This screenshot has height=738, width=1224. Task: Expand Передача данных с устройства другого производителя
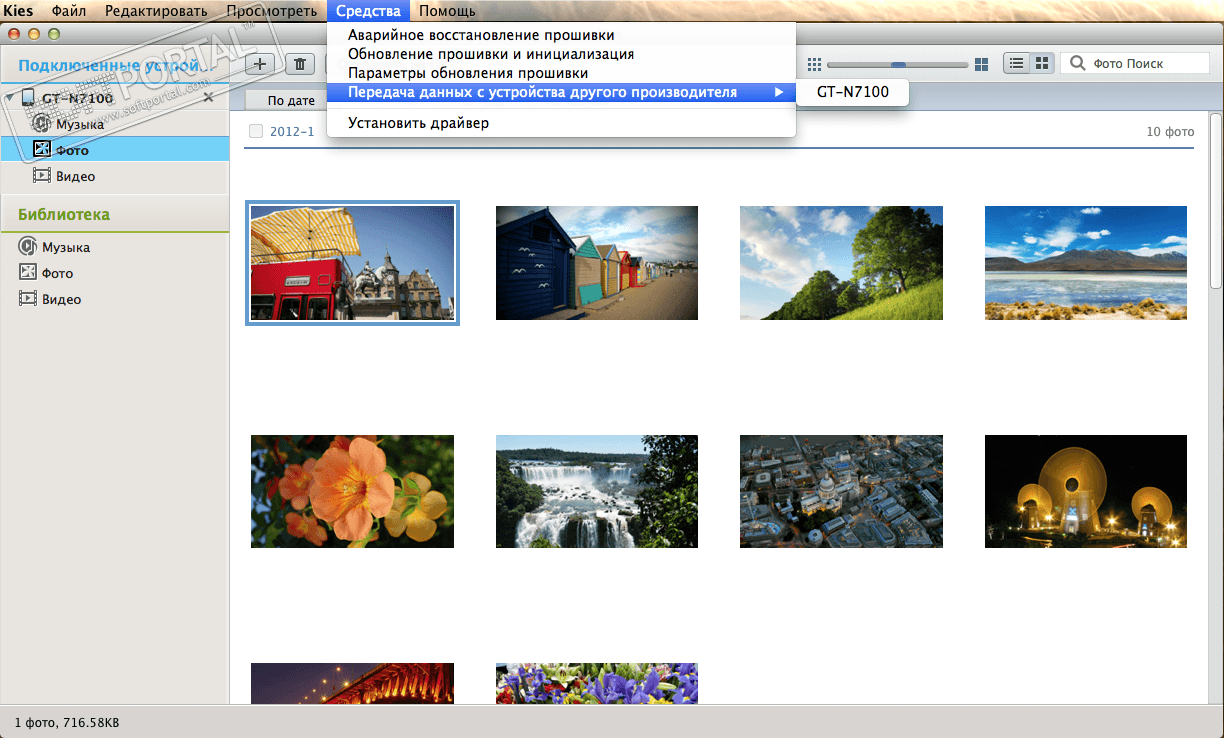pyautogui.click(x=561, y=92)
